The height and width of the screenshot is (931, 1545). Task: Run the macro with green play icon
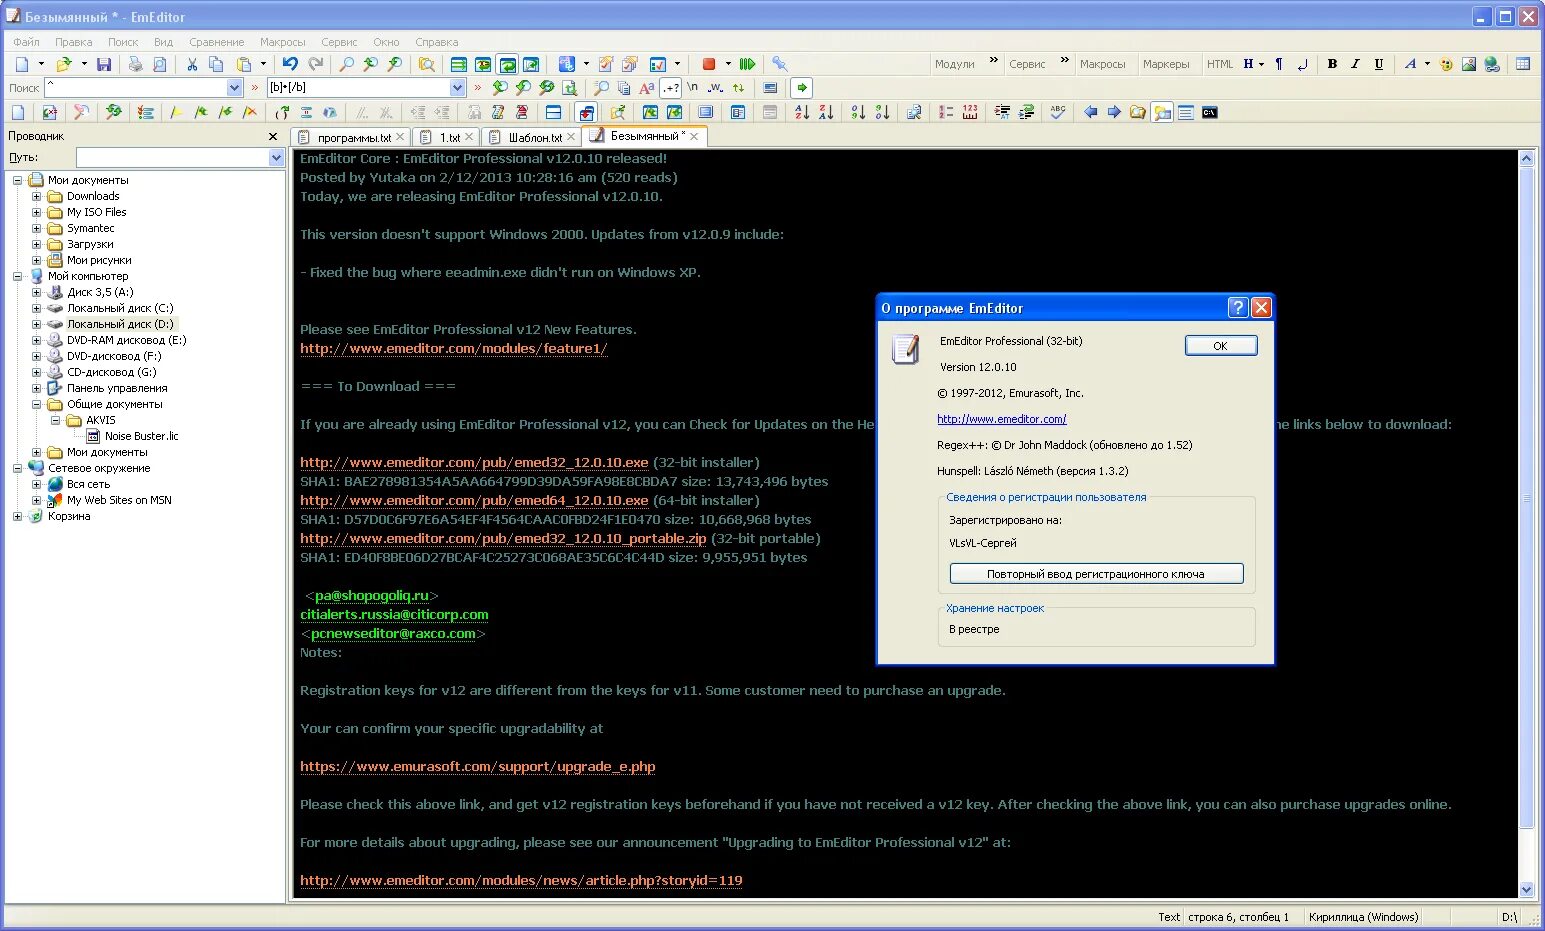747,64
